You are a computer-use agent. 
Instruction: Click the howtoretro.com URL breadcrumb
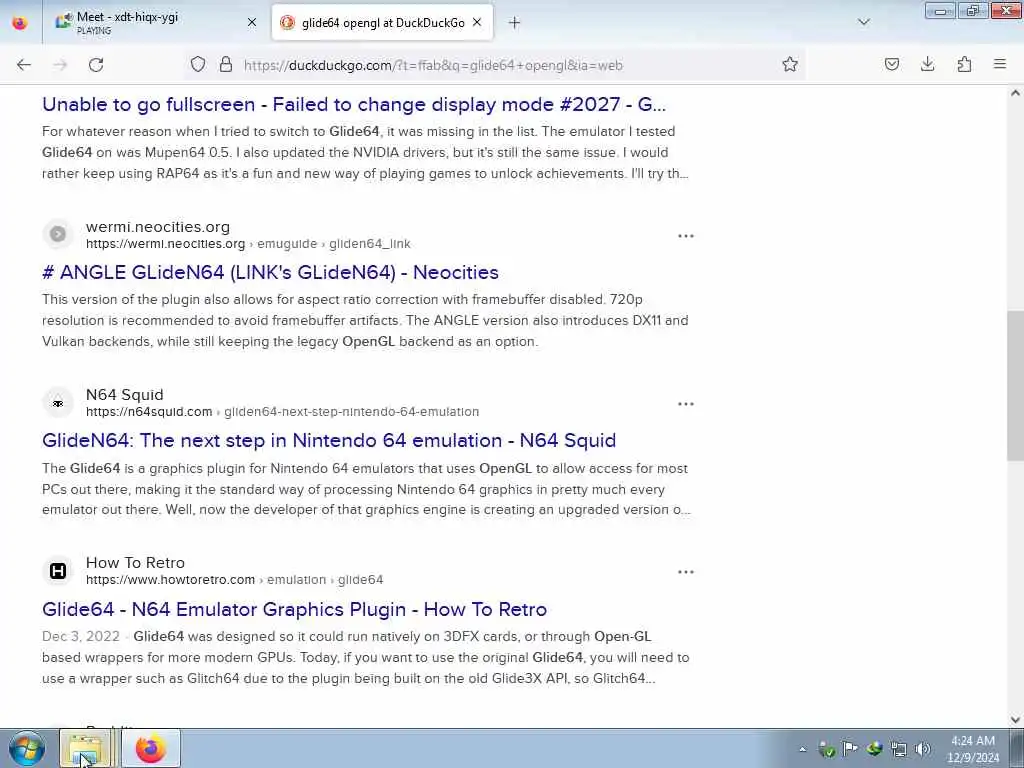(x=234, y=580)
